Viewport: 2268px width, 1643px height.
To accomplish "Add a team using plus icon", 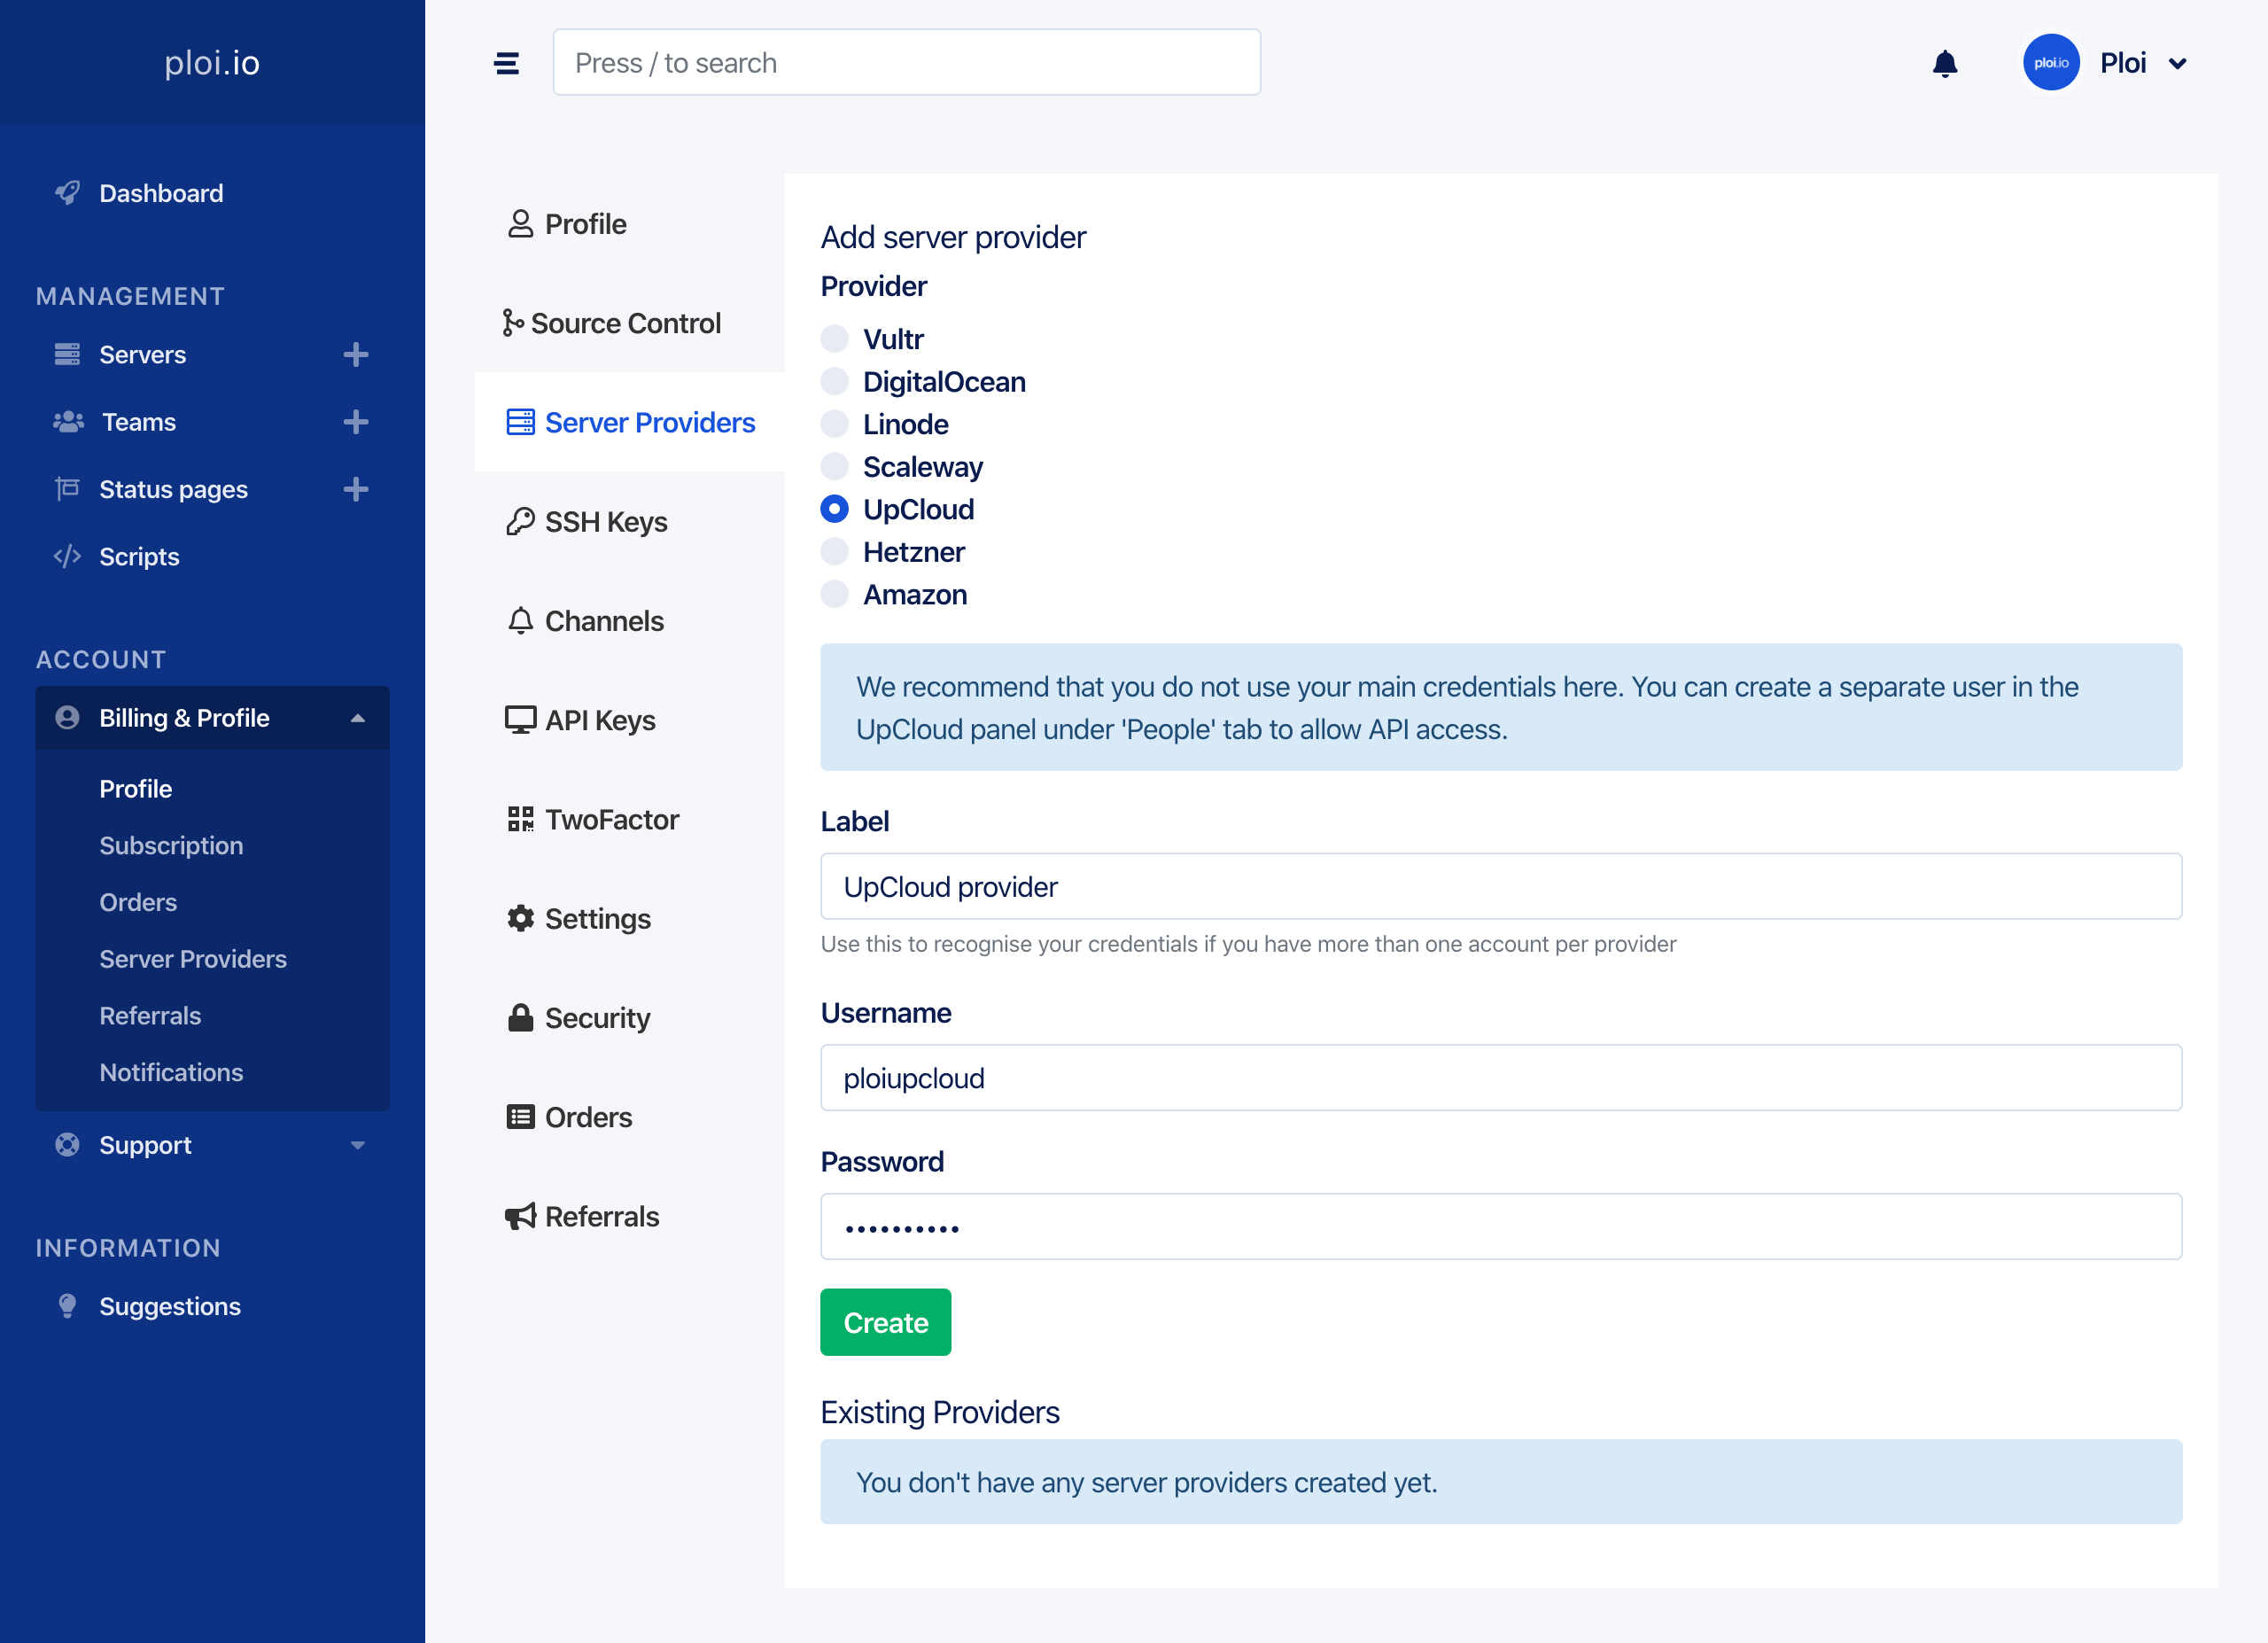I will tap(356, 422).
